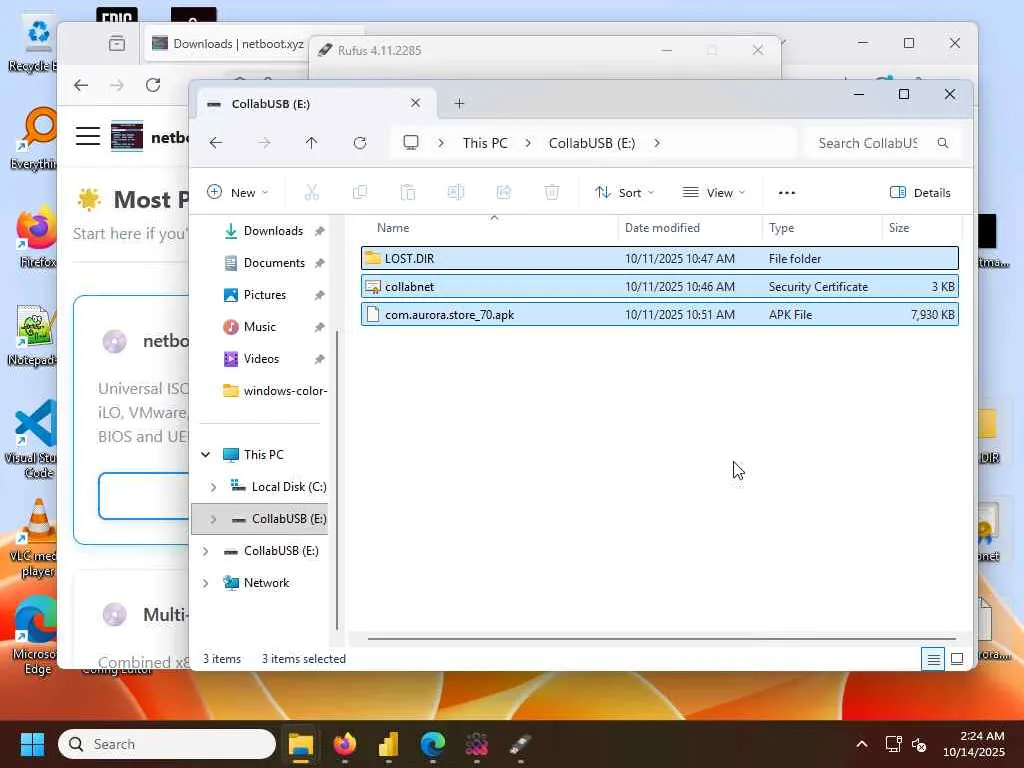The image size is (1024, 768).
Task: Switch to Downloads | netboot.xyz browser tab
Action: 229,44
